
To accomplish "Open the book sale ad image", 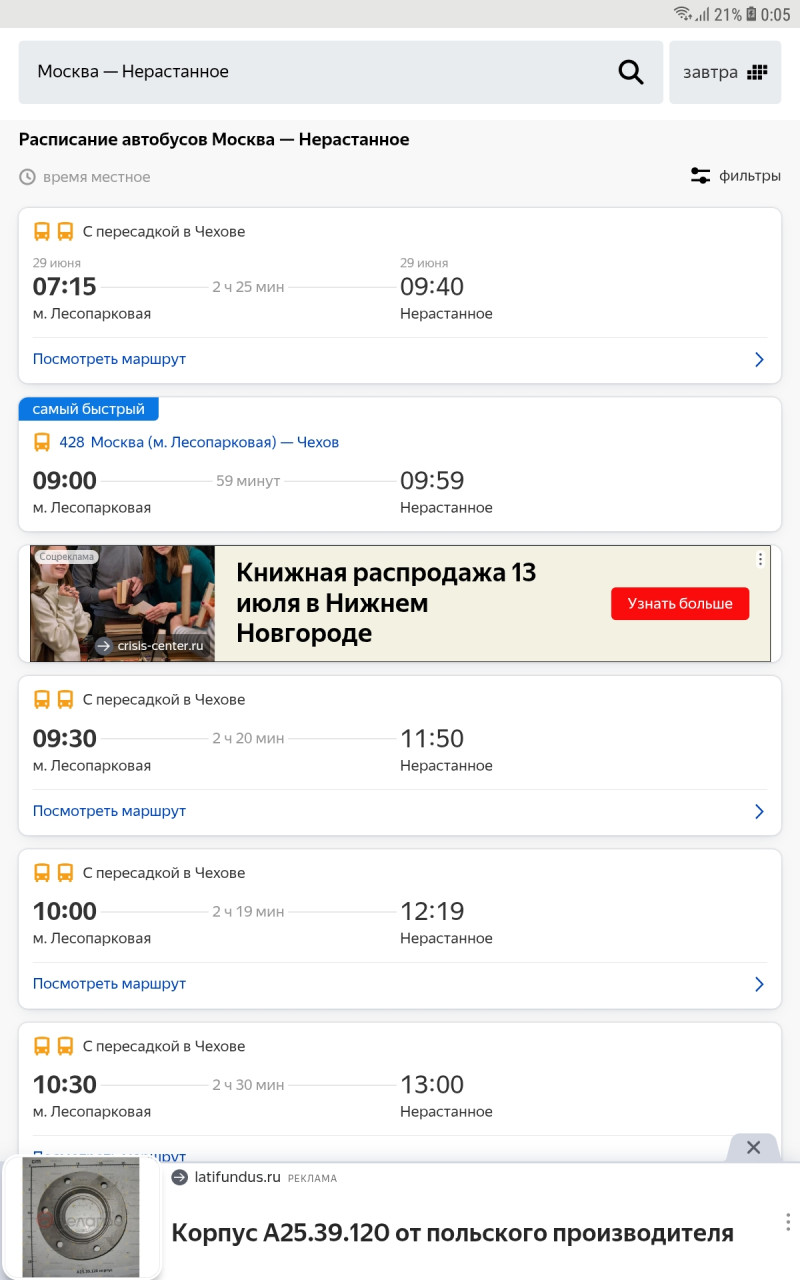I will [x=123, y=603].
